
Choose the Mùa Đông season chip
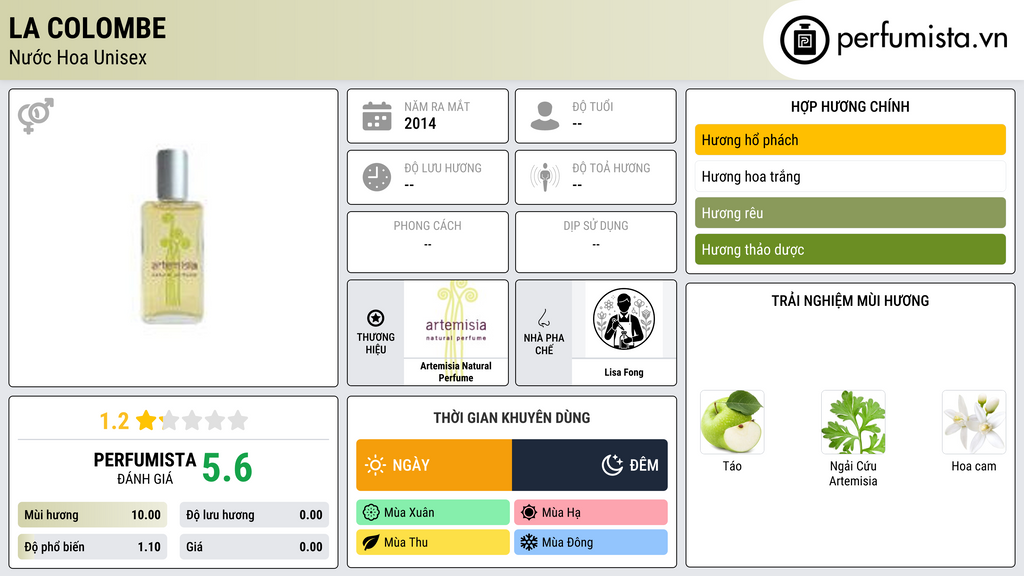(x=591, y=542)
